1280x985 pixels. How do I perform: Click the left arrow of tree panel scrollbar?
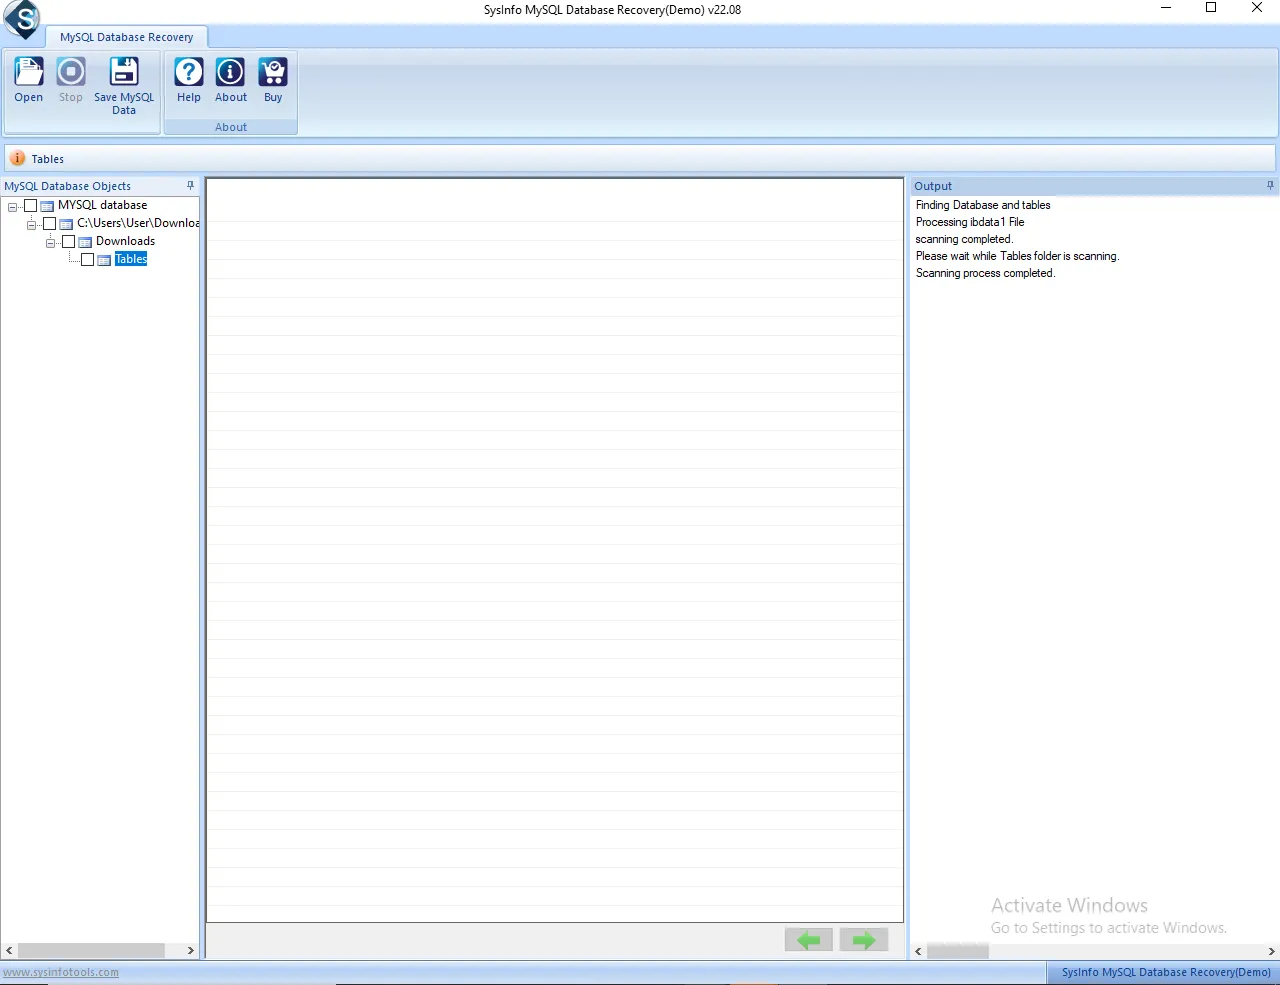coord(9,951)
